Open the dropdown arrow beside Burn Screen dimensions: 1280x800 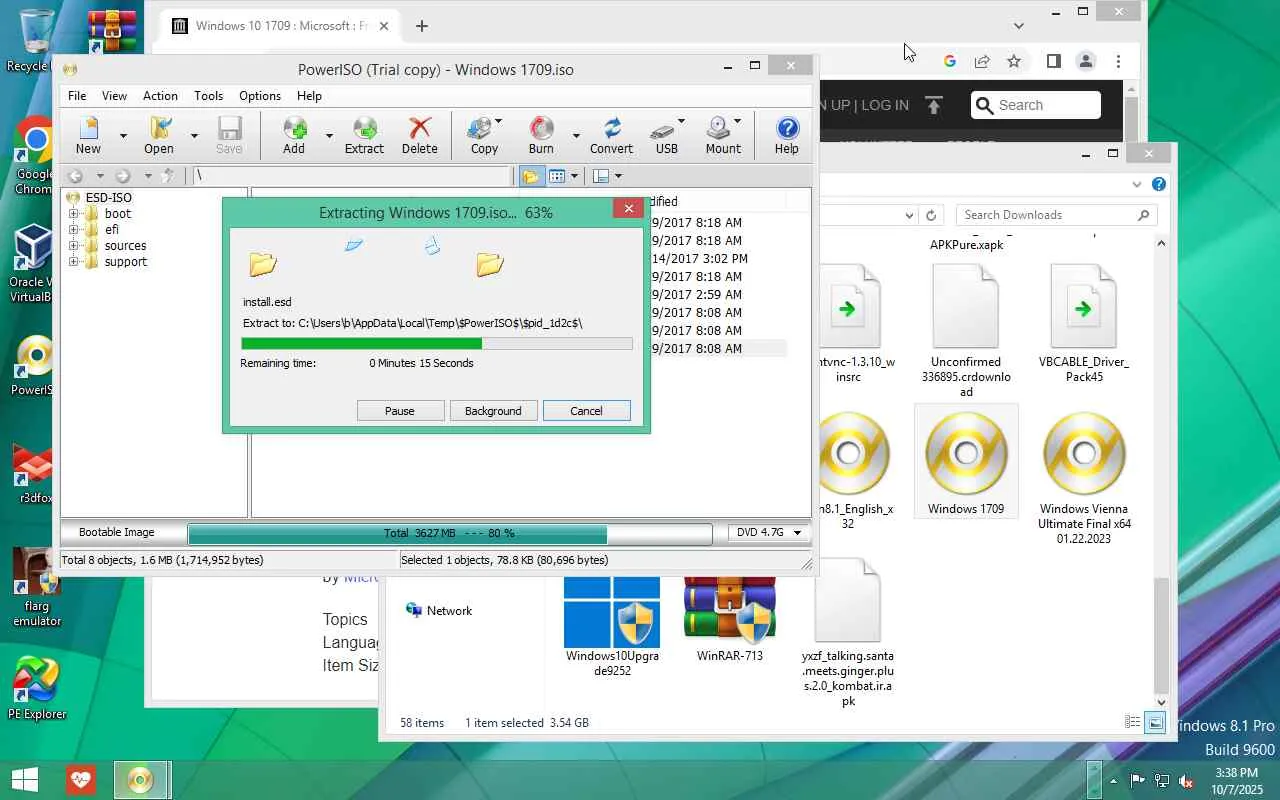(x=576, y=135)
